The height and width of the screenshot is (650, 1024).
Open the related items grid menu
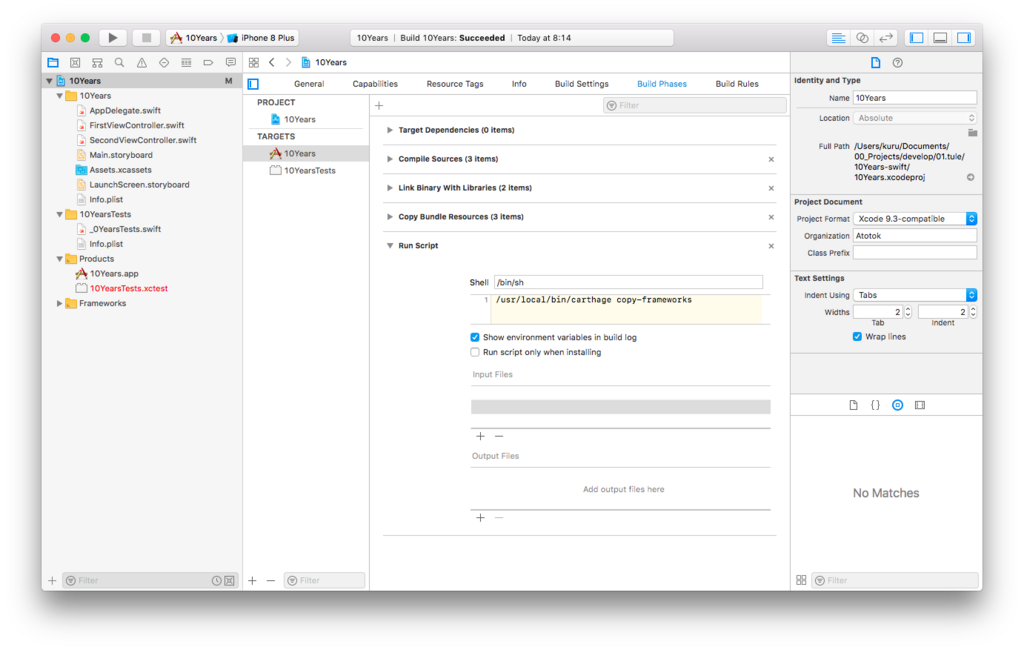tap(254, 63)
